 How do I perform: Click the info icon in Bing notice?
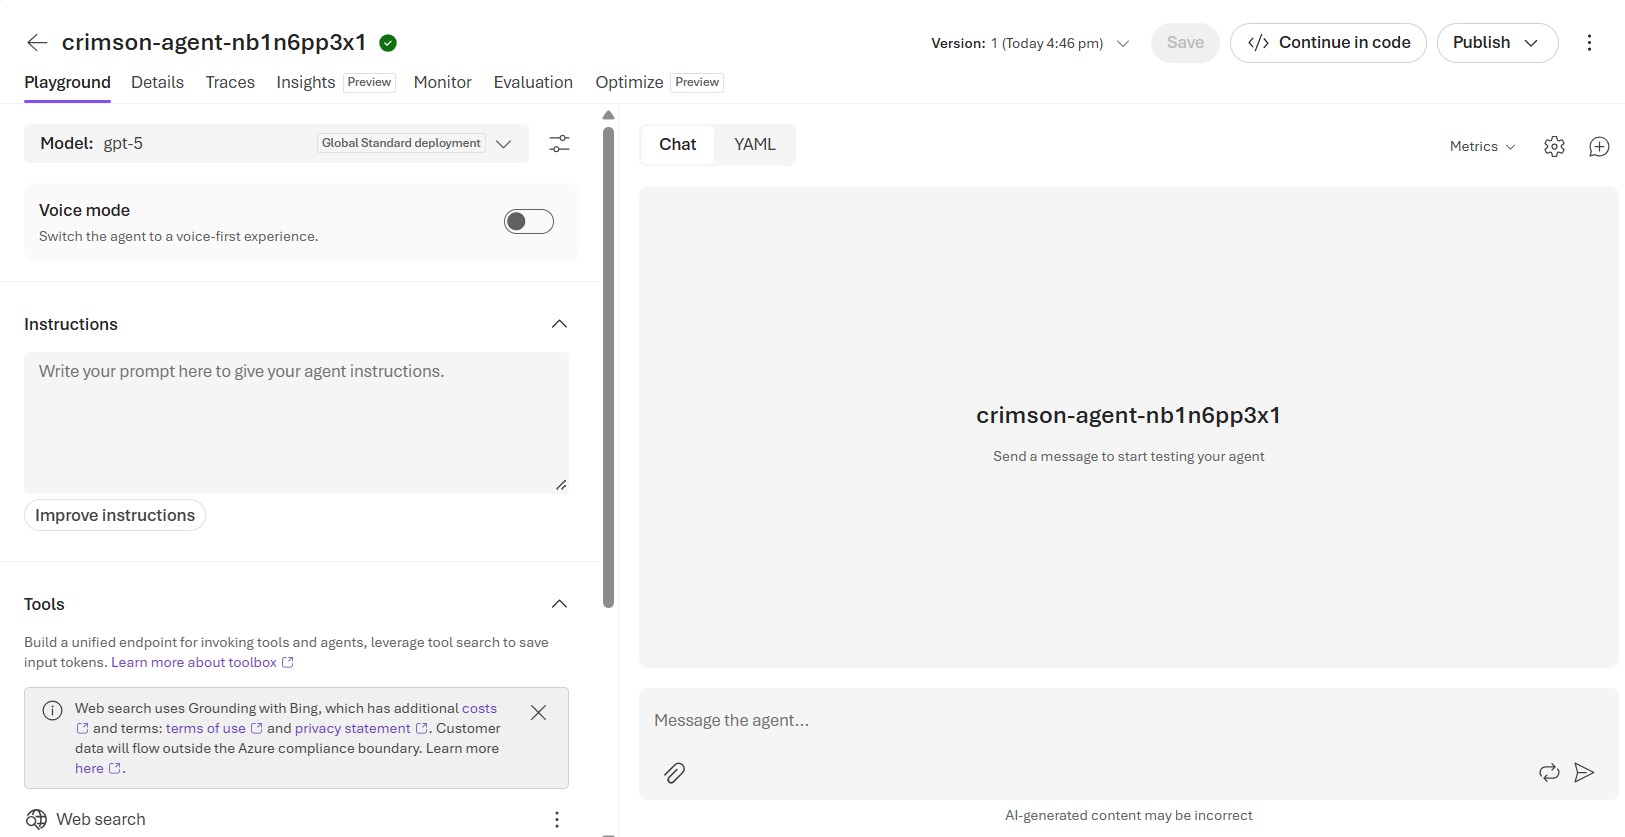click(52, 711)
